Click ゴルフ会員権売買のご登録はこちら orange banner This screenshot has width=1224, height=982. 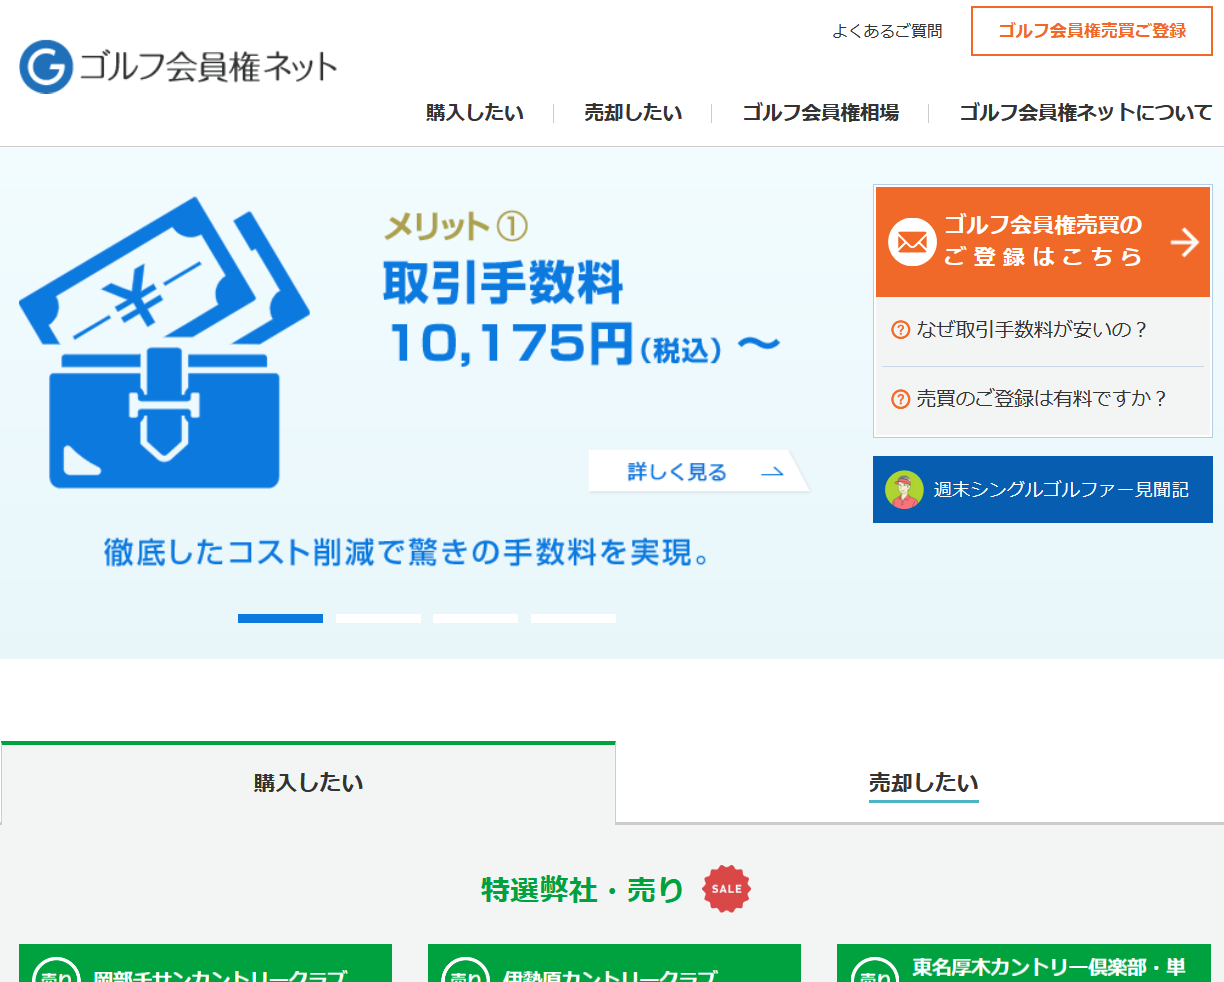pos(1043,242)
